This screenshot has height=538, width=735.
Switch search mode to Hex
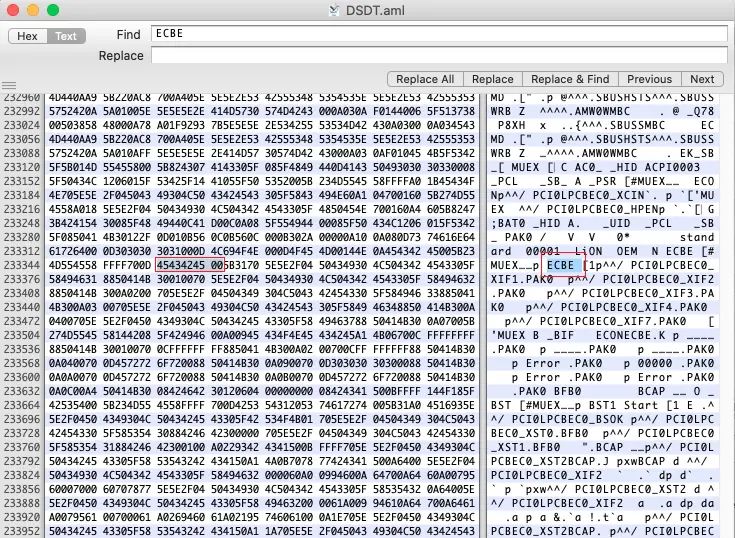pos(28,36)
